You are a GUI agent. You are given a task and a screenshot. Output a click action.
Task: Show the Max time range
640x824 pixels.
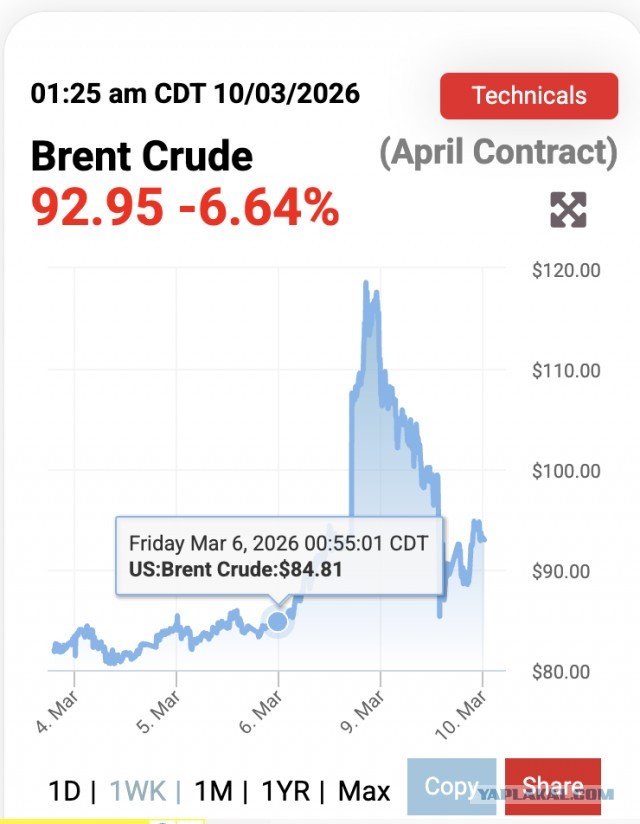364,790
